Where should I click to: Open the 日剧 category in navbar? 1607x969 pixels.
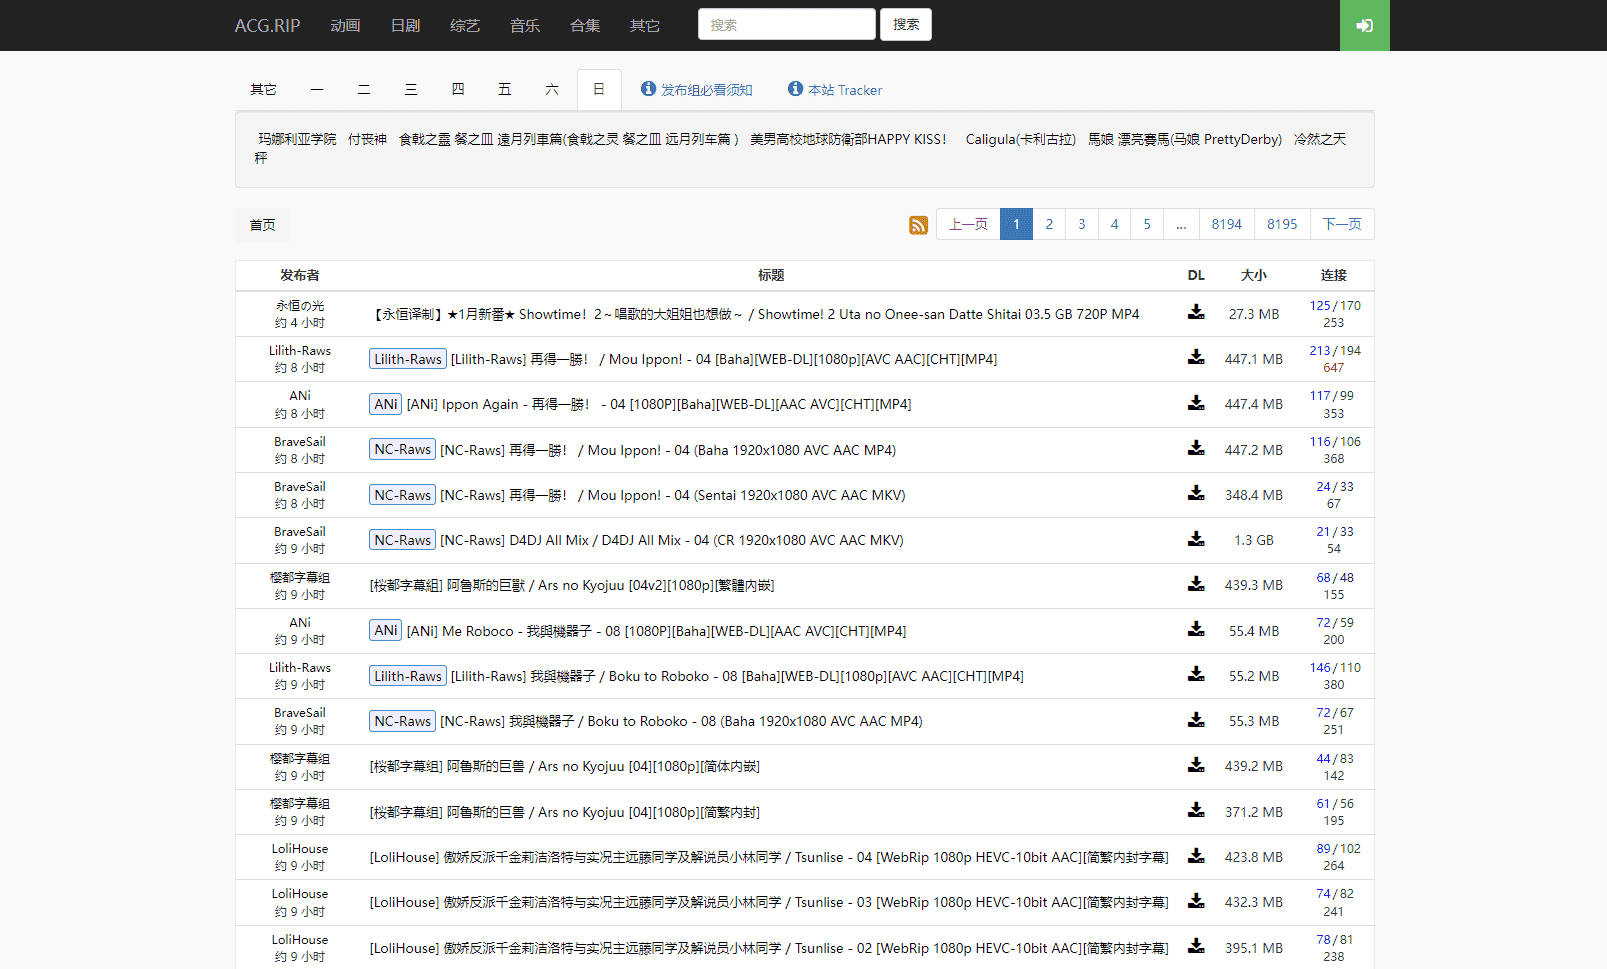pos(405,26)
